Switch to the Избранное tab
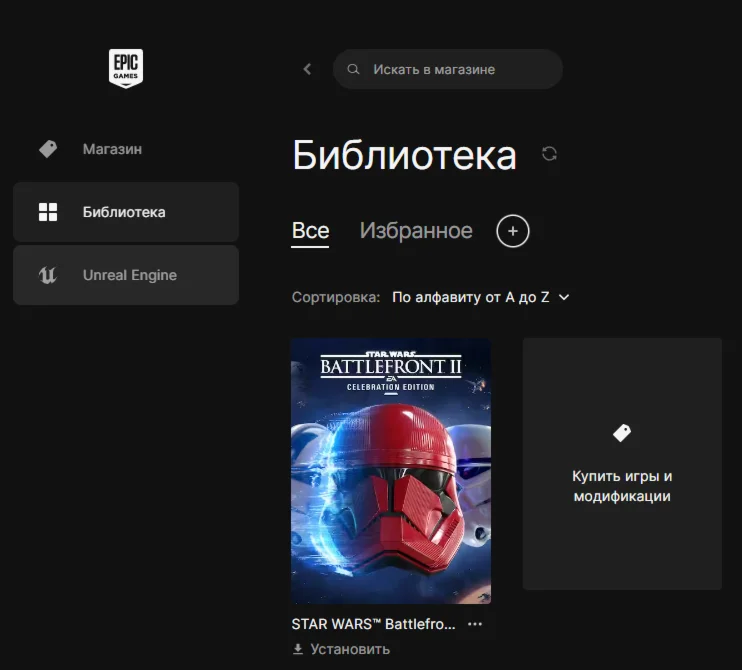Image resolution: width=742 pixels, height=670 pixels. (416, 231)
